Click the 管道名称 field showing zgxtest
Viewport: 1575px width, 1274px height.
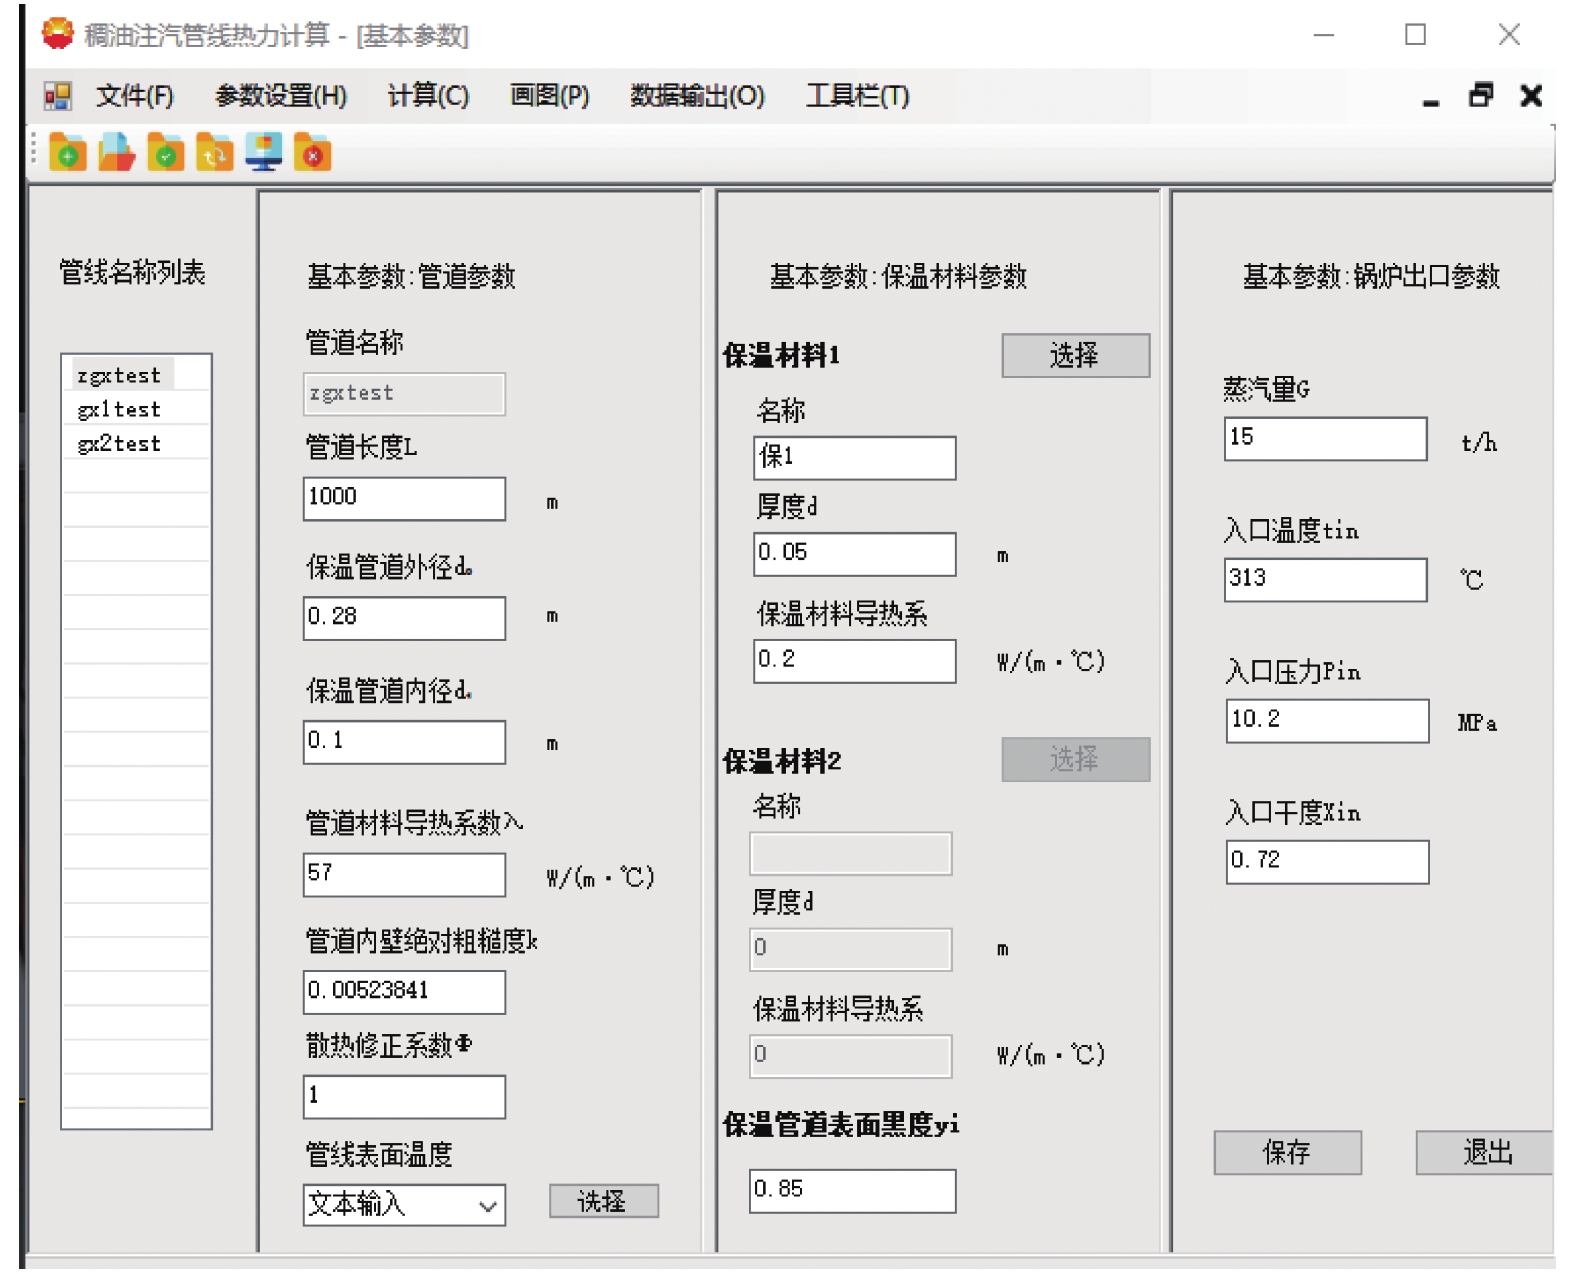tap(404, 394)
